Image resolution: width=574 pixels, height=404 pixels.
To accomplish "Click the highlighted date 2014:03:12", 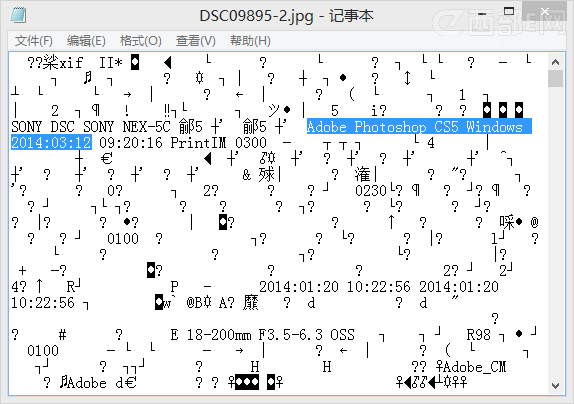I will pyautogui.click(x=51, y=142).
